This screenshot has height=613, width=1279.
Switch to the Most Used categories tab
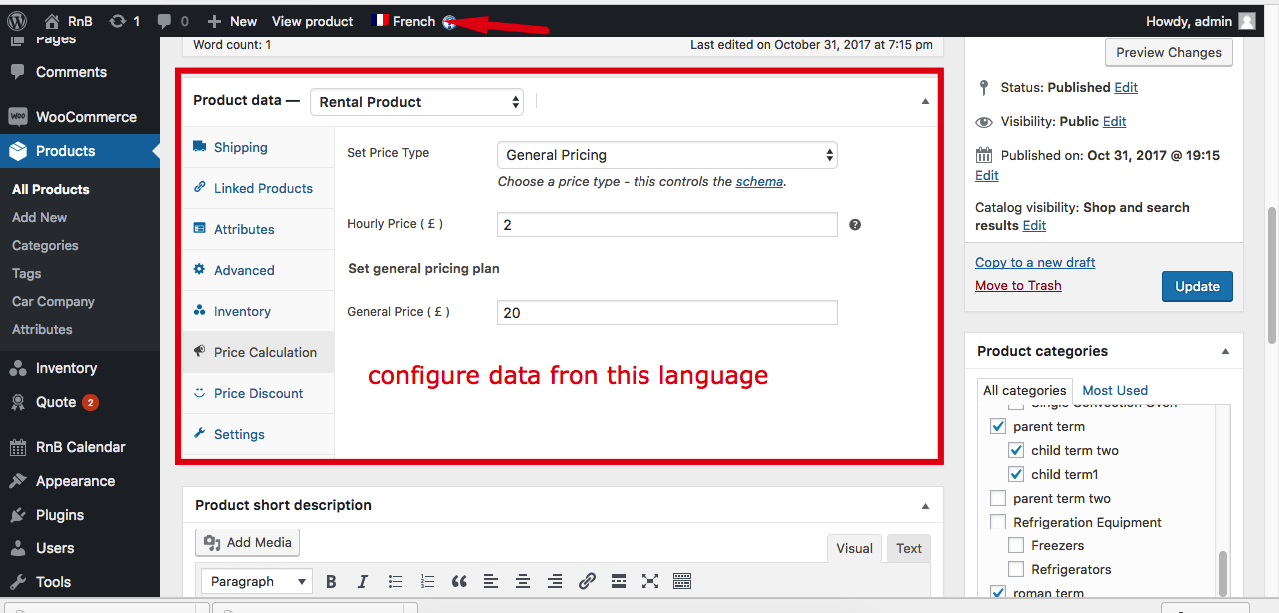coord(1115,390)
